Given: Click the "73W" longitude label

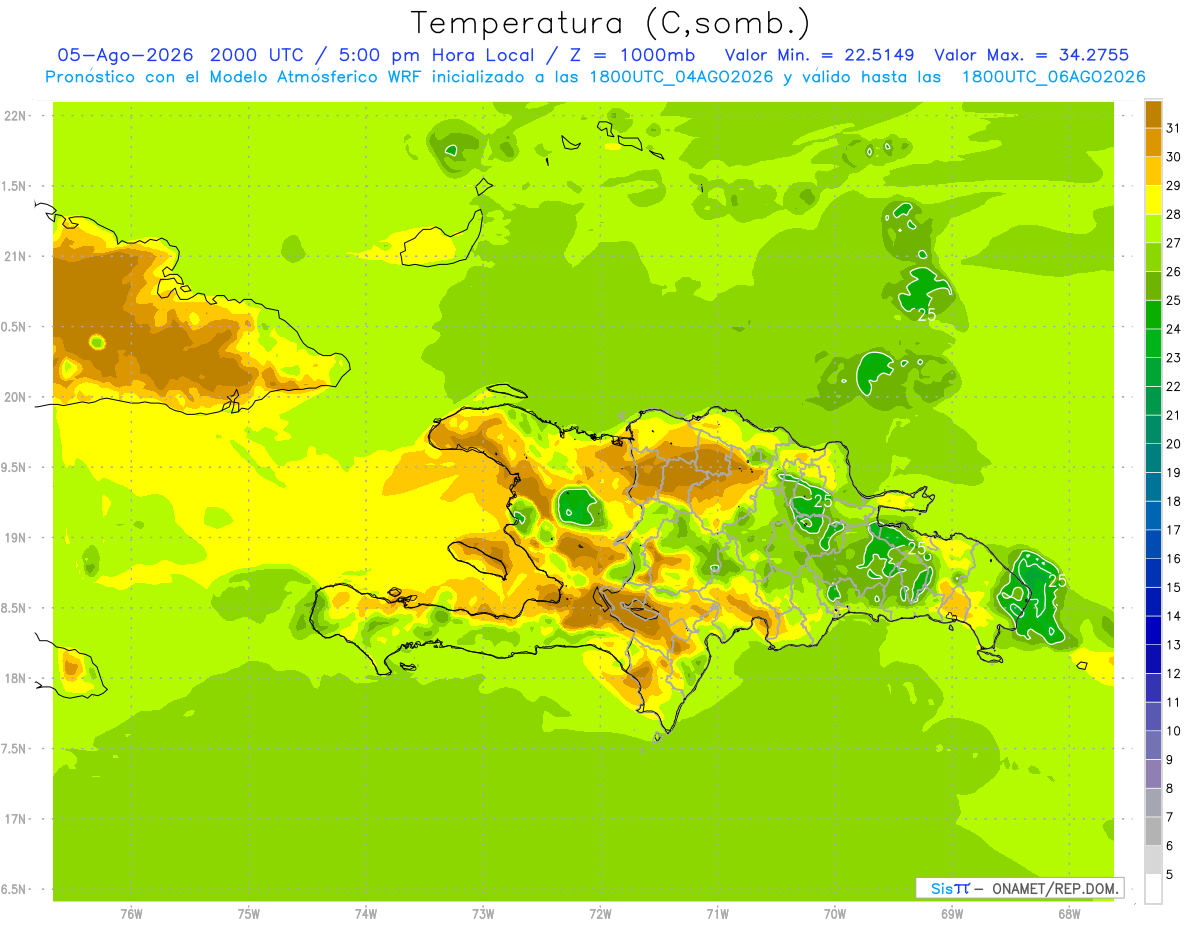Looking at the screenshot, I should [x=483, y=913].
